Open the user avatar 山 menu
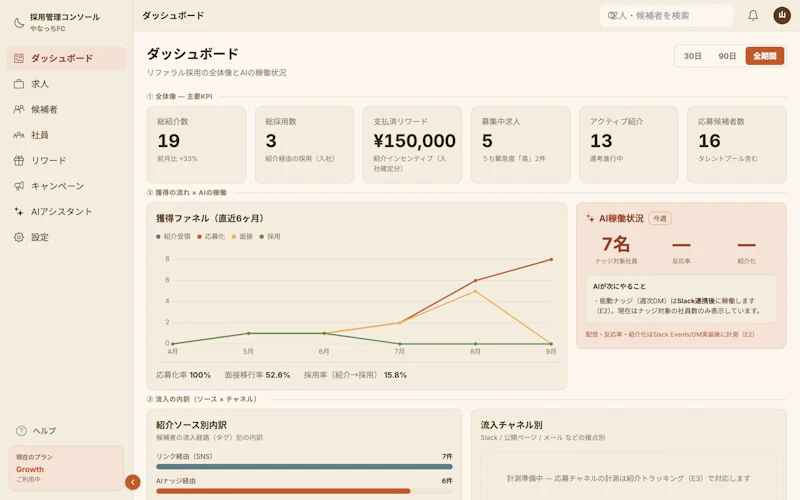 [782, 15]
